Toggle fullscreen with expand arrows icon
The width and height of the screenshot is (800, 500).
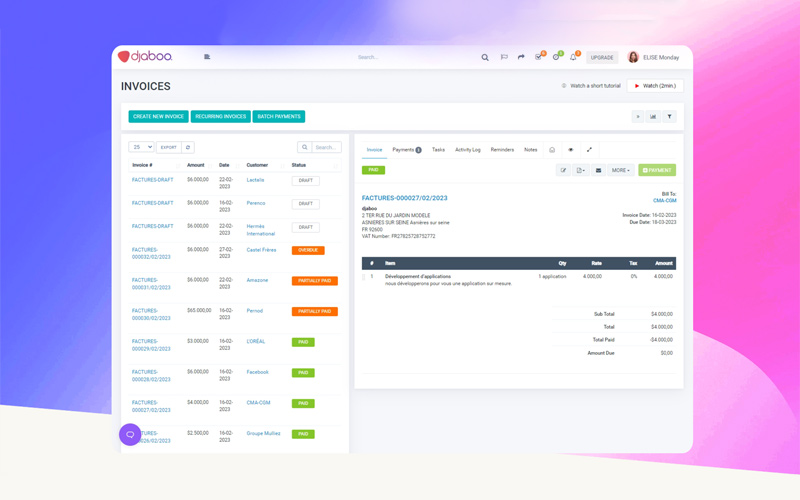pos(589,150)
